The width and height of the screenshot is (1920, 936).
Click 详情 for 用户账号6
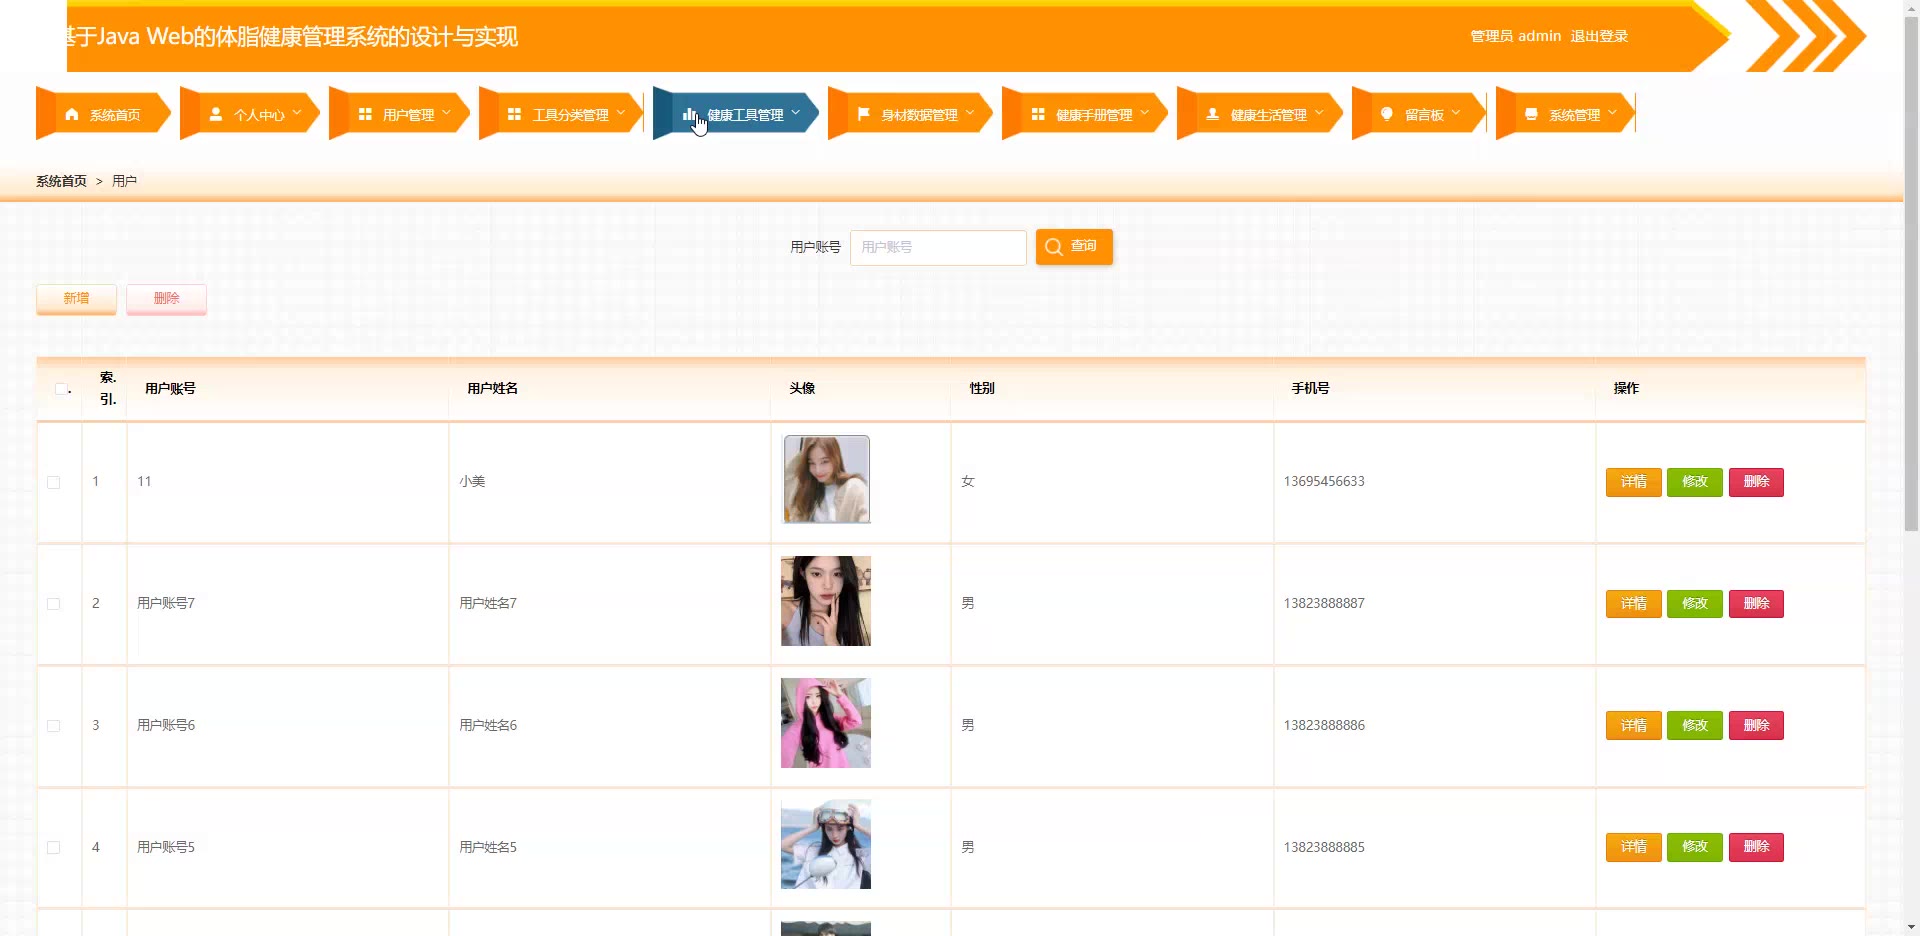[x=1633, y=726]
